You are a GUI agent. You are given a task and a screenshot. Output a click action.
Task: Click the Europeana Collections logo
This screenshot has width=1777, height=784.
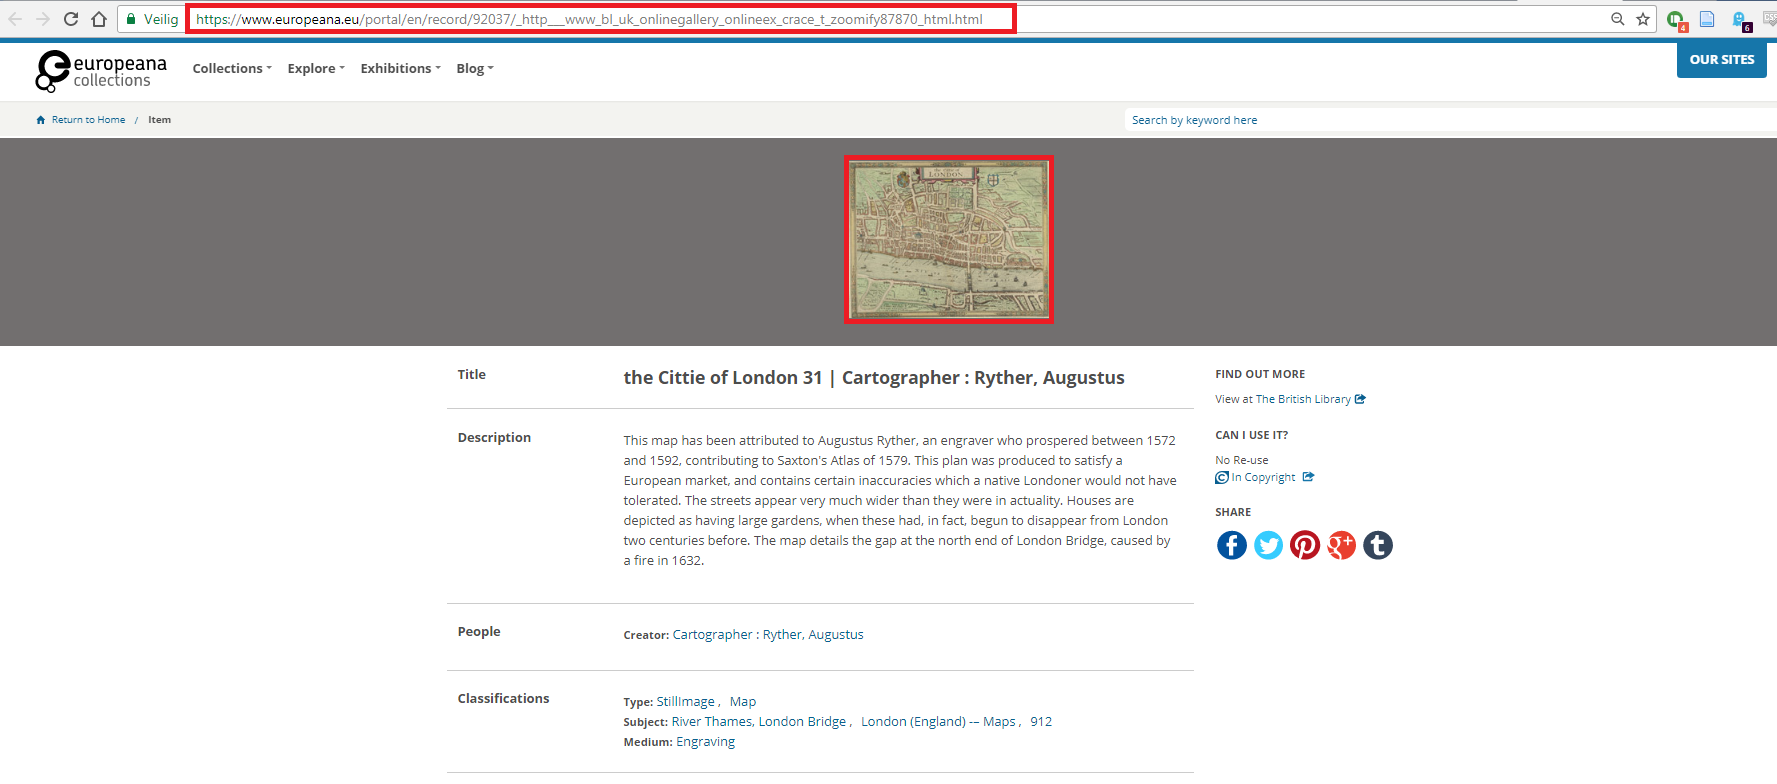(101, 71)
